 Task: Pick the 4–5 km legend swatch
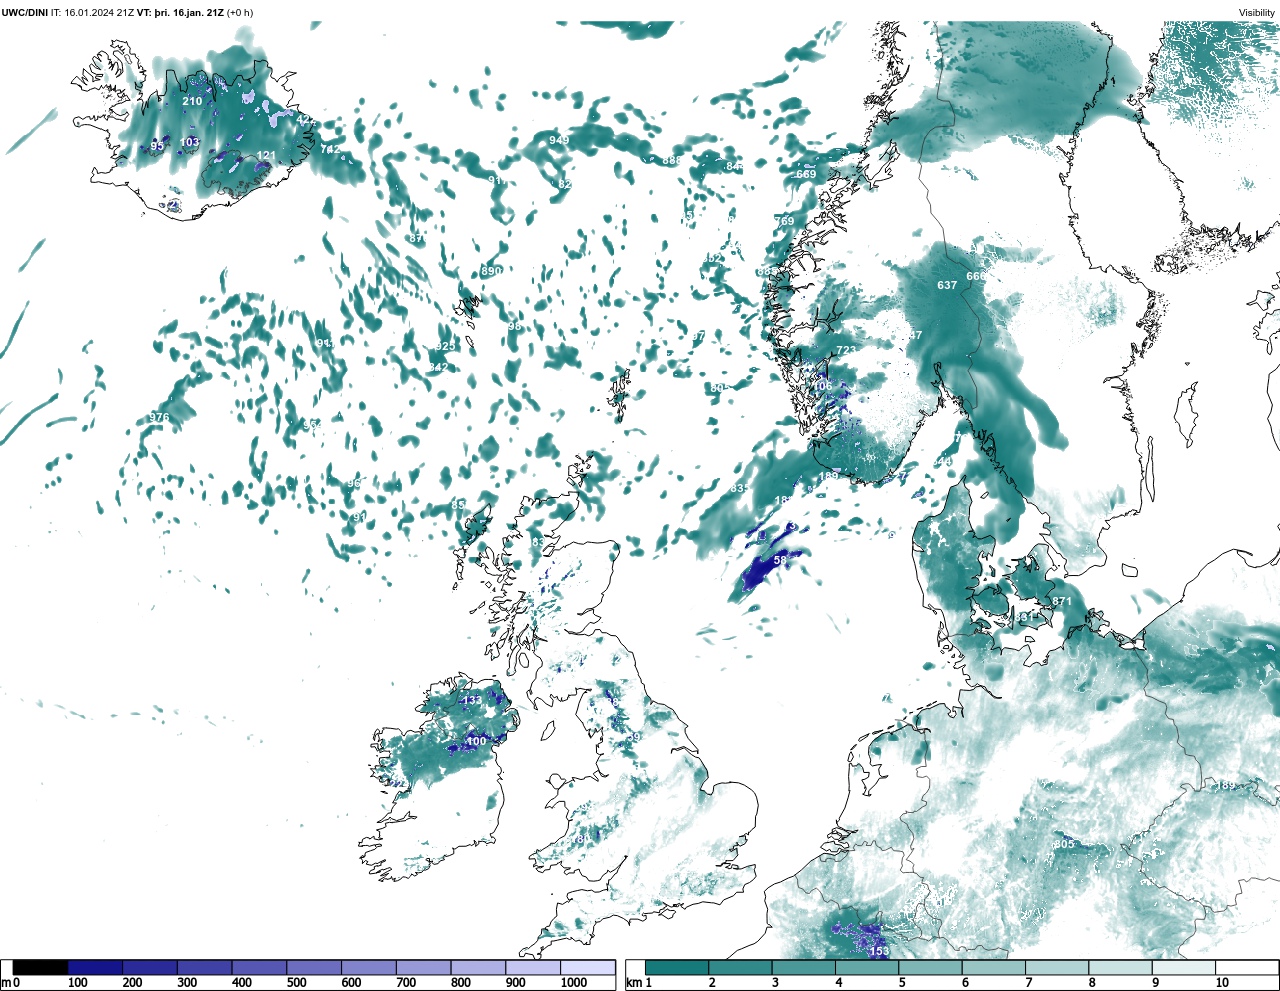pyautogui.click(x=867, y=967)
